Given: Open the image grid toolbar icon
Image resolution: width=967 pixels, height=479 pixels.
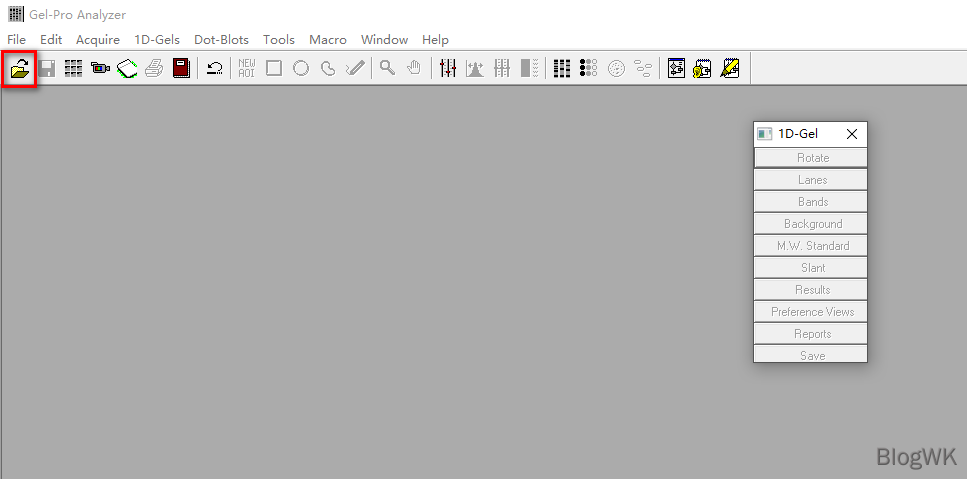Looking at the screenshot, I should 73,68.
